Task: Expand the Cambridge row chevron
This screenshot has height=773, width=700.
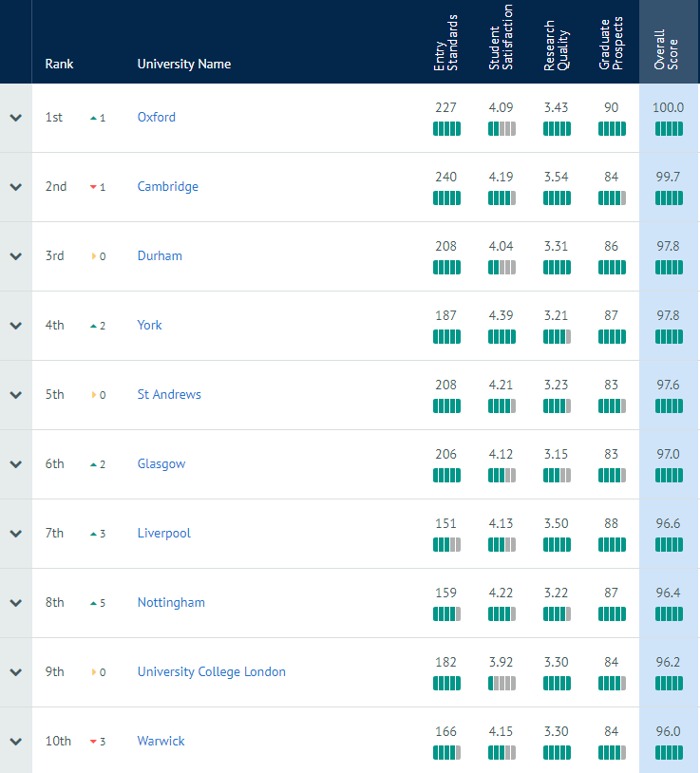Action: click(16, 187)
